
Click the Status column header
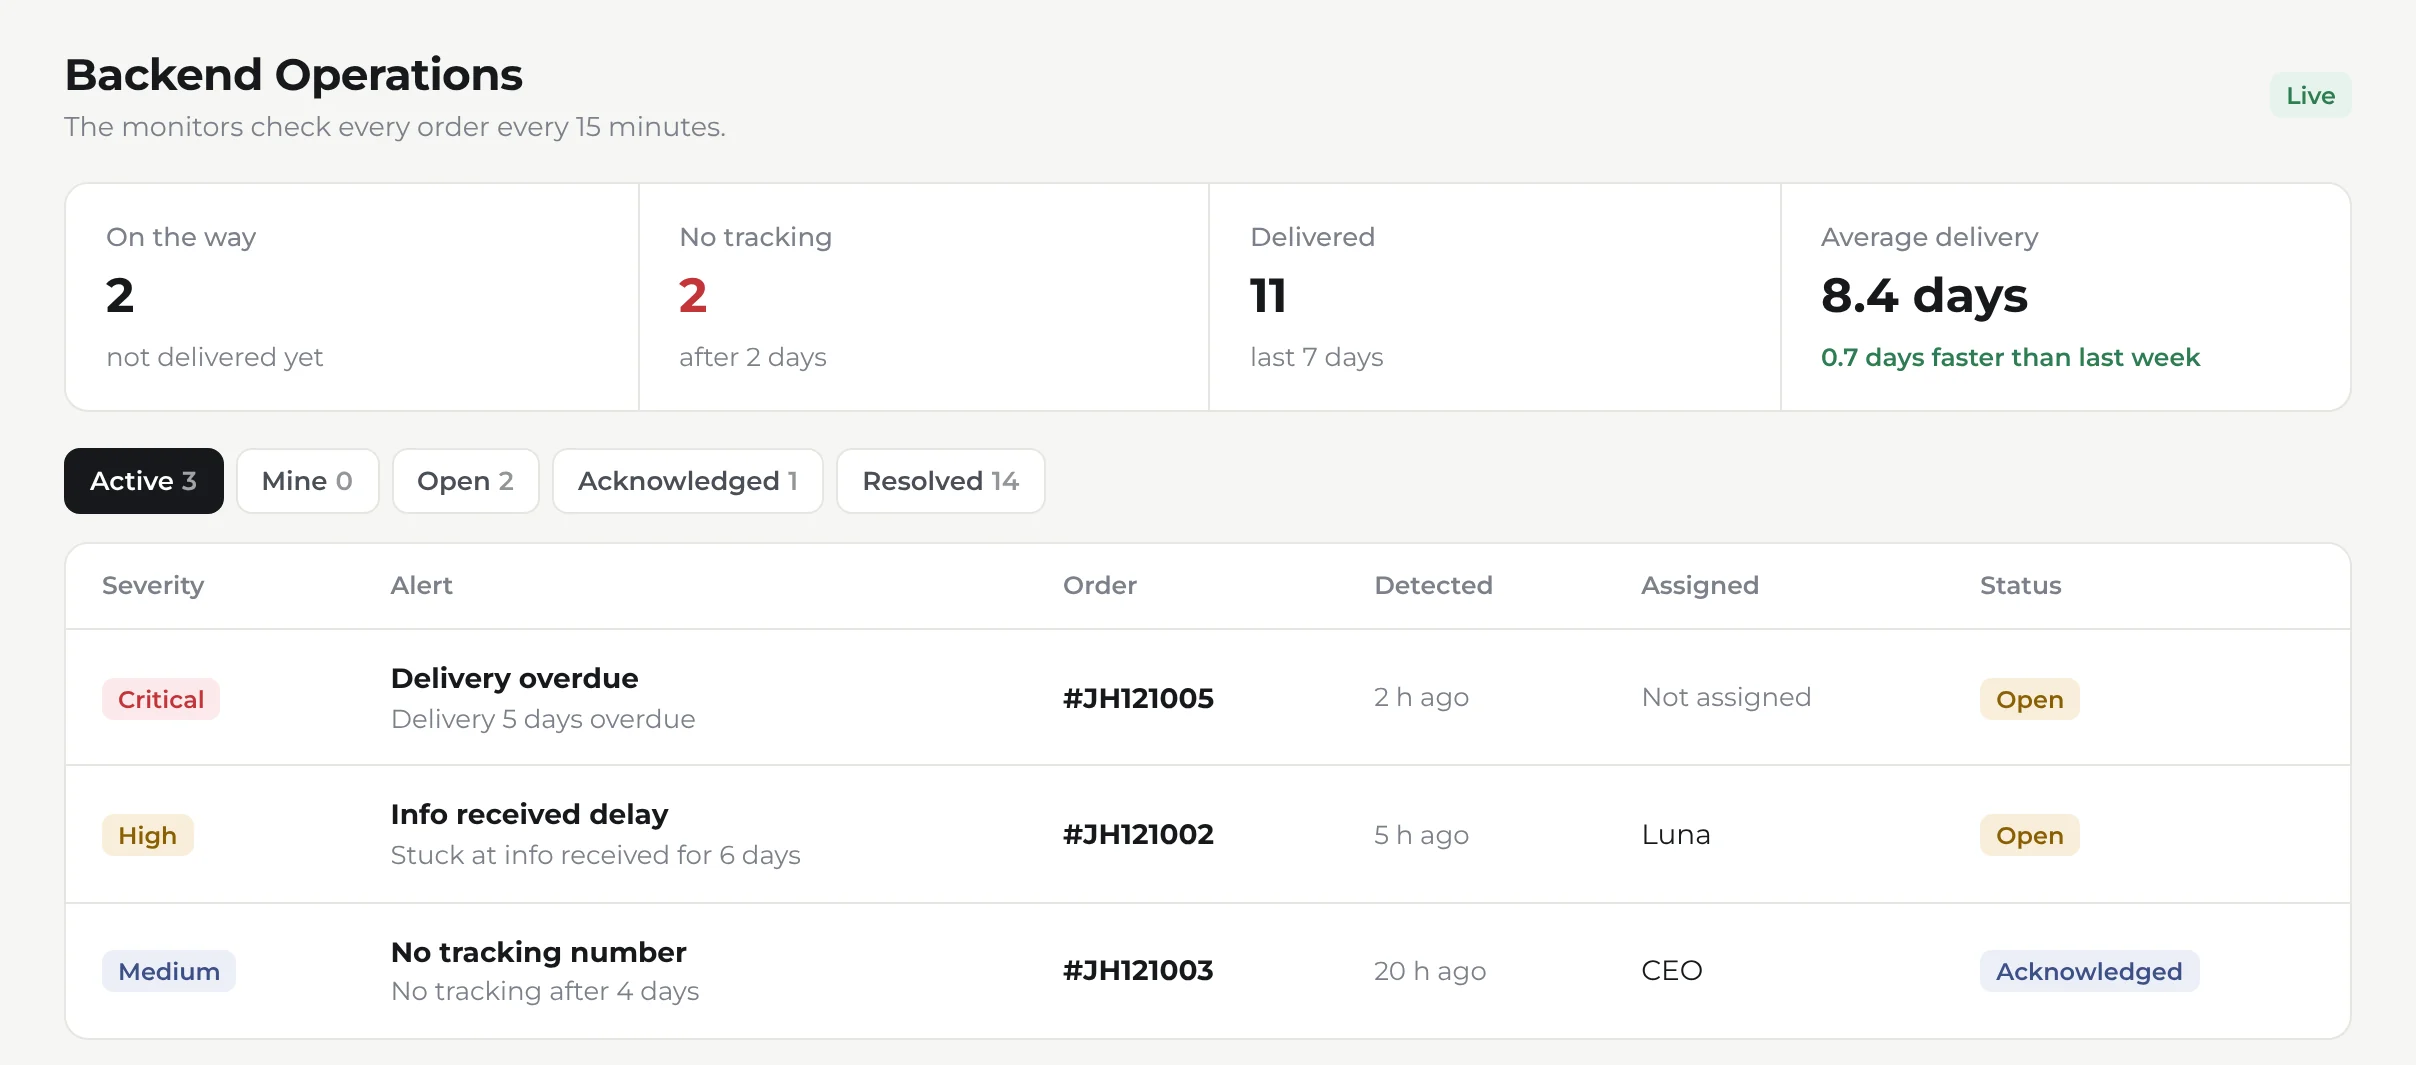pos(2021,585)
